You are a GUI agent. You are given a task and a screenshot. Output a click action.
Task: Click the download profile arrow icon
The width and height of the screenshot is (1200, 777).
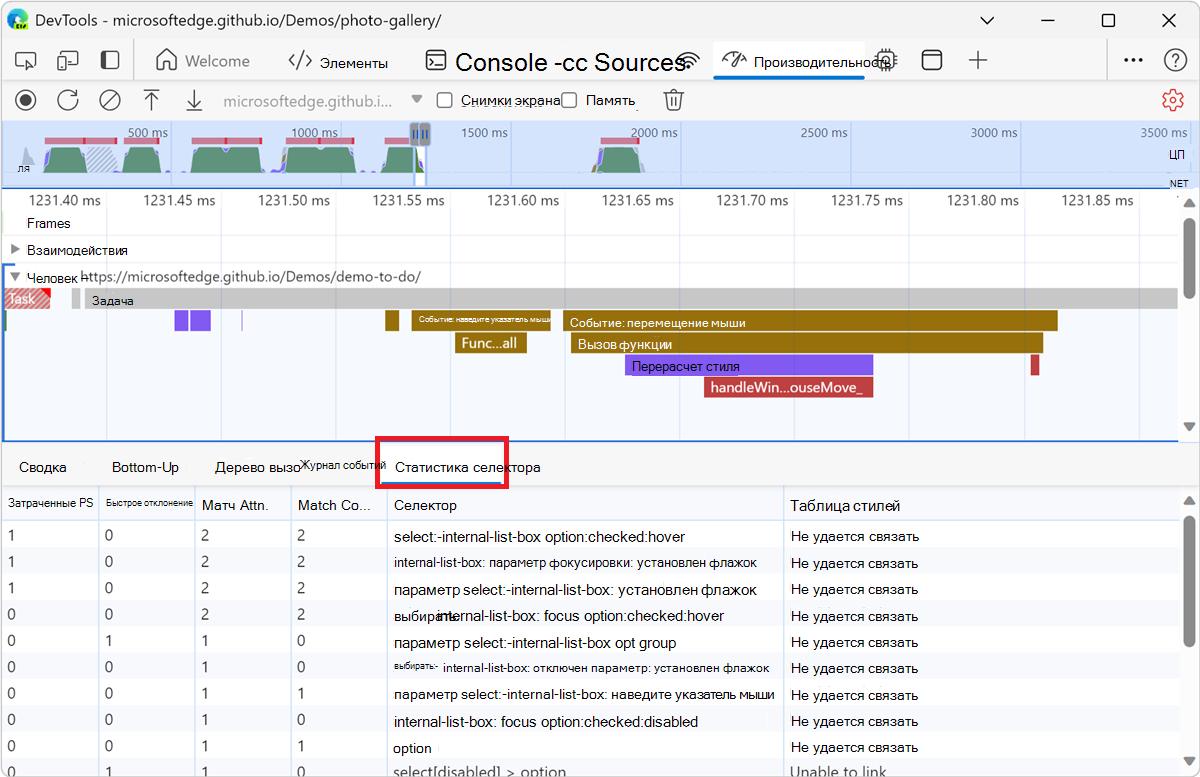(194, 100)
